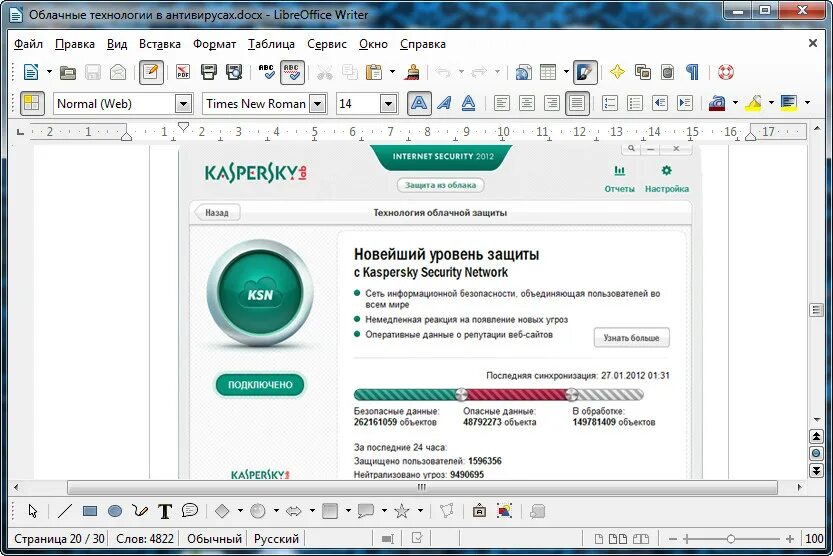This screenshot has height=556, width=833.
Task: Run Spelling and Grammar check
Action: tap(266, 72)
